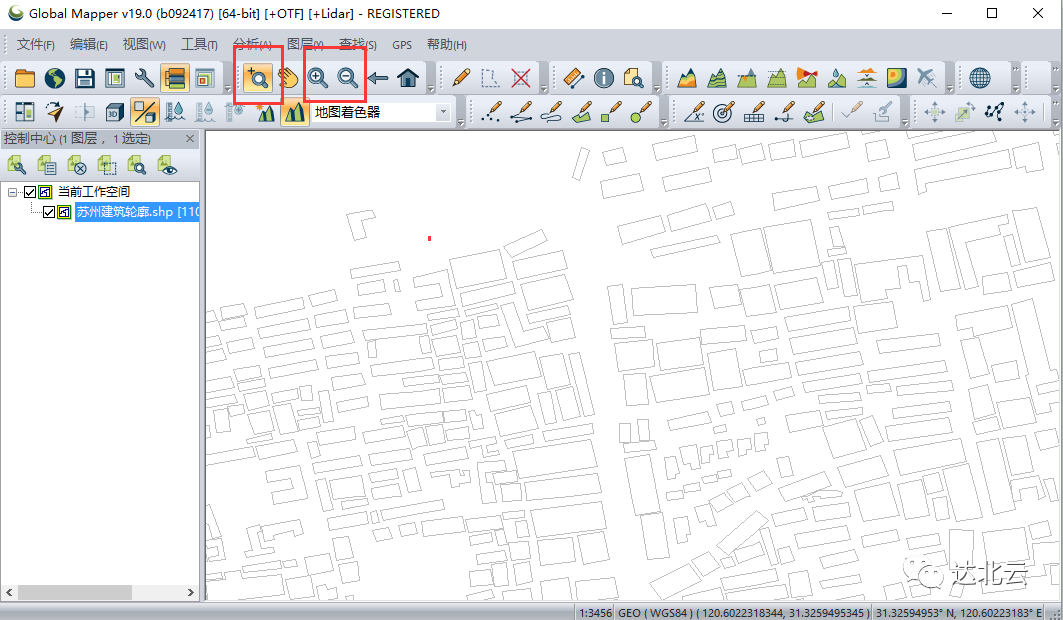Save the workspace with the floppy disk icon
Image resolution: width=1063 pixels, height=620 pixels.
(85, 78)
